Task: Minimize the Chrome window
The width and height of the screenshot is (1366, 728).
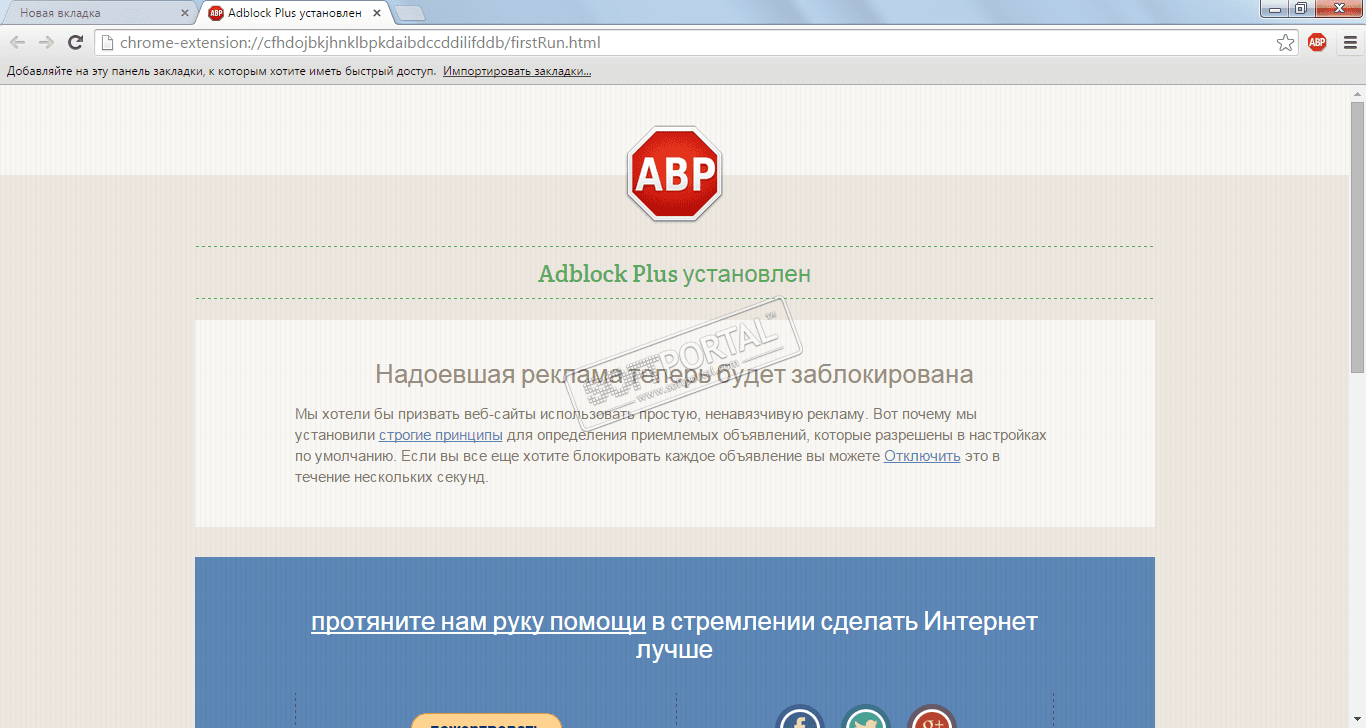Action: point(1273,8)
